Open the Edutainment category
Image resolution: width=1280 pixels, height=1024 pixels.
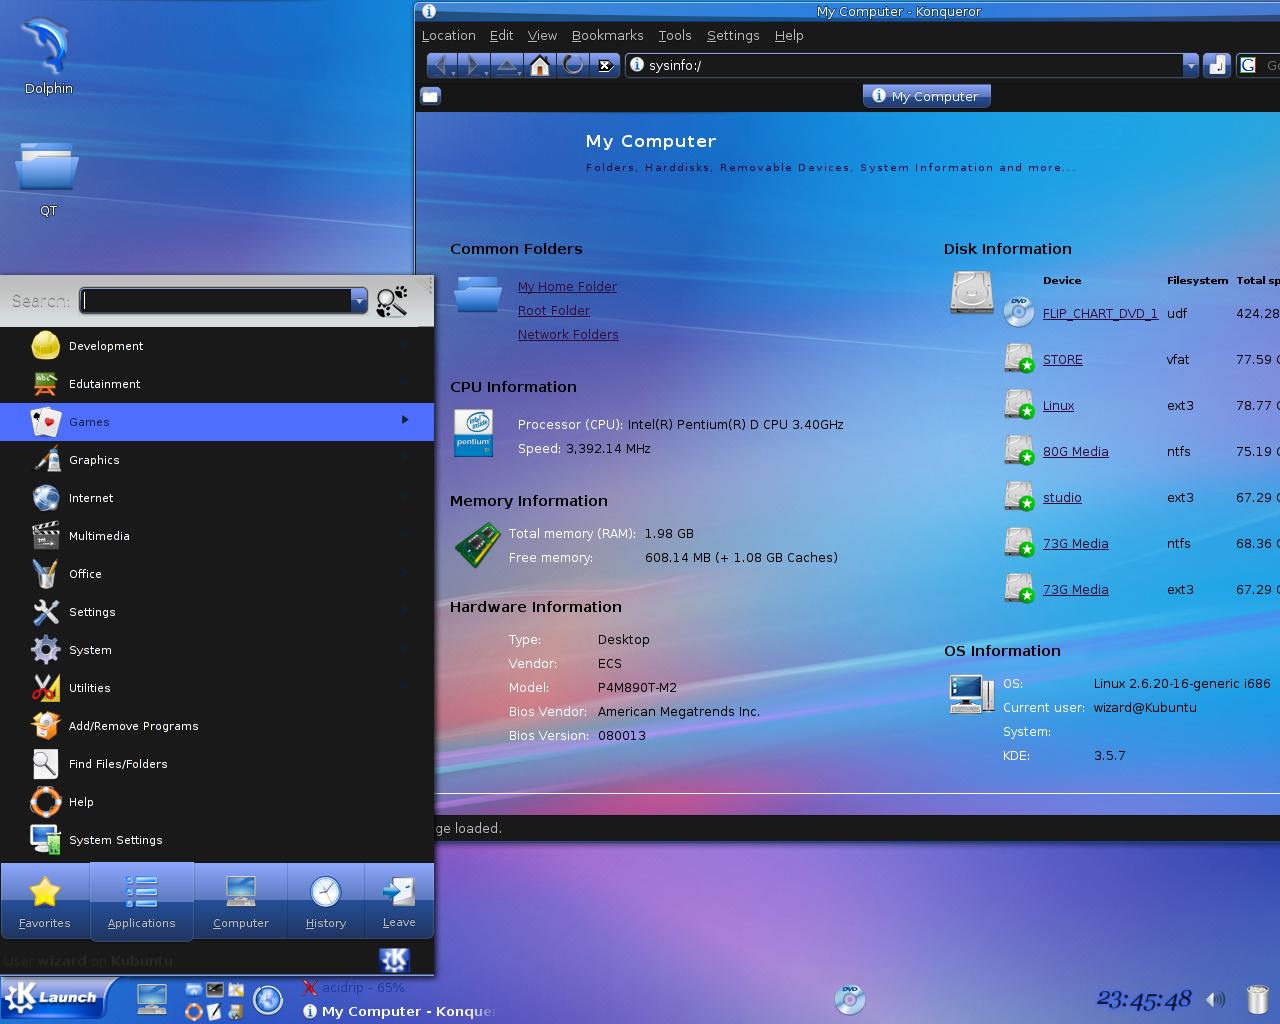coord(217,383)
